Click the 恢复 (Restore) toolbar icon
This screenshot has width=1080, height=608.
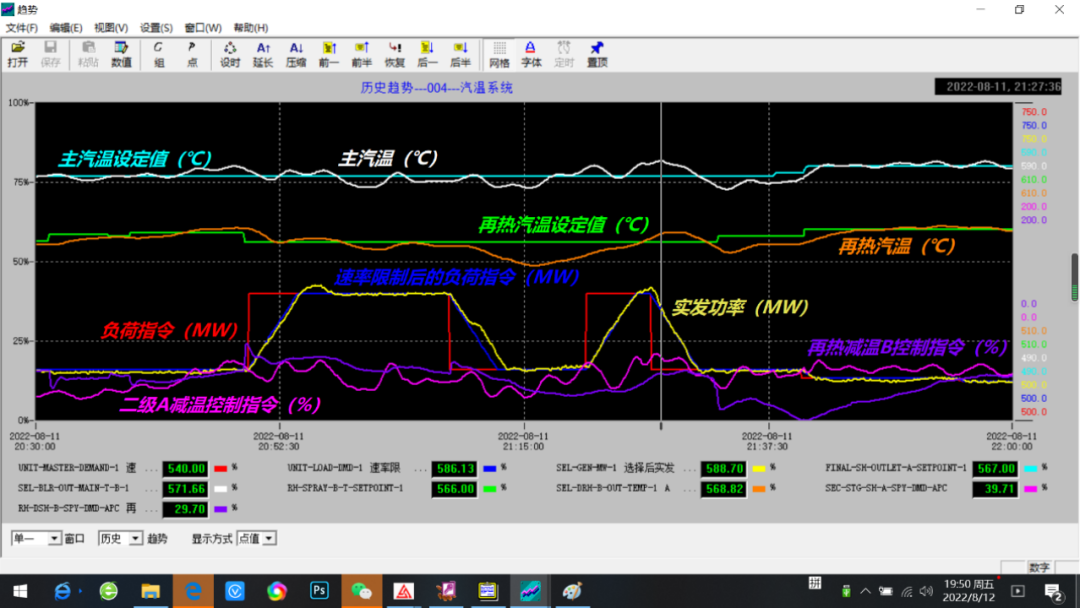pyautogui.click(x=395, y=54)
